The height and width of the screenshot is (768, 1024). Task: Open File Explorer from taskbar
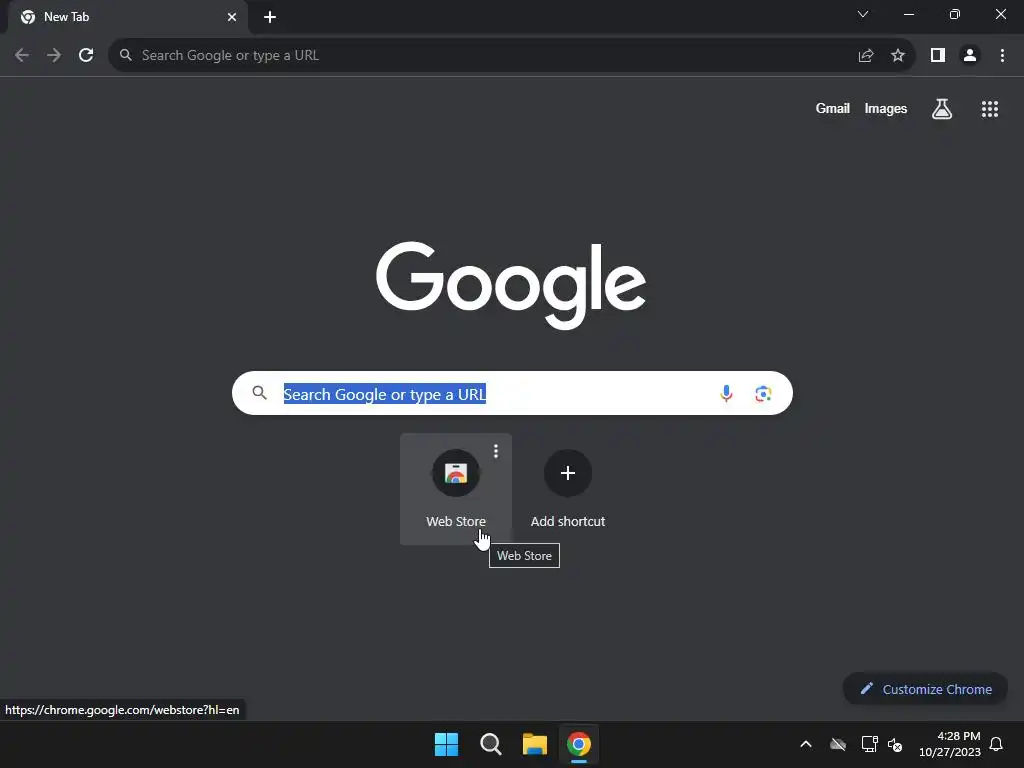tap(535, 744)
